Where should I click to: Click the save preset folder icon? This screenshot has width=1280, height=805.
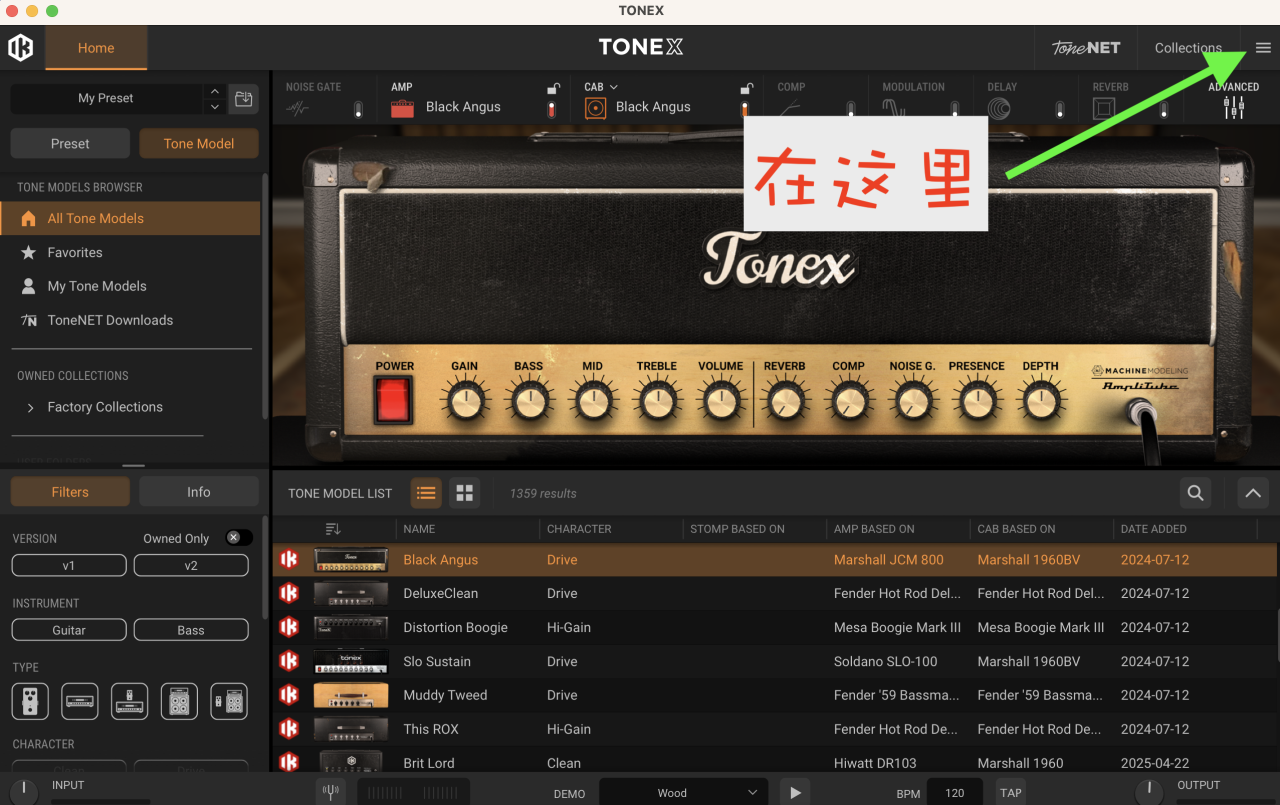click(243, 98)
